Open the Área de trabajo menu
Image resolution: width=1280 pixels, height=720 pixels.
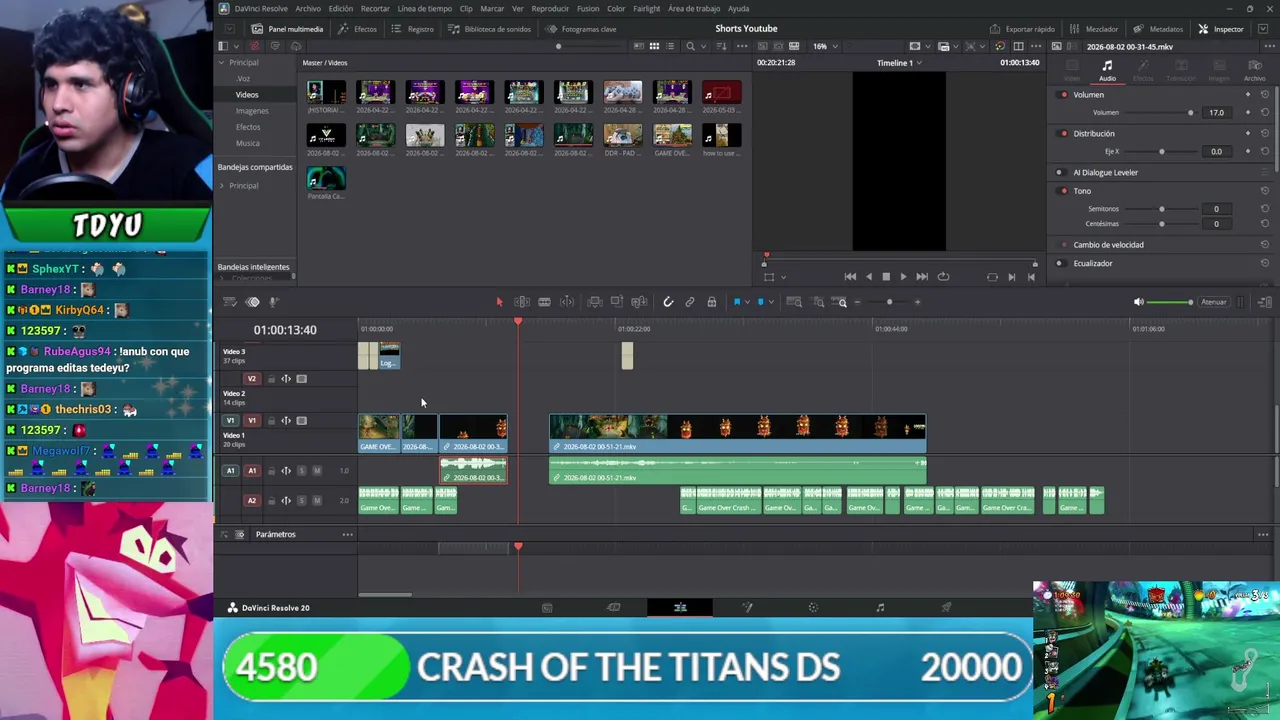point(694,9)
